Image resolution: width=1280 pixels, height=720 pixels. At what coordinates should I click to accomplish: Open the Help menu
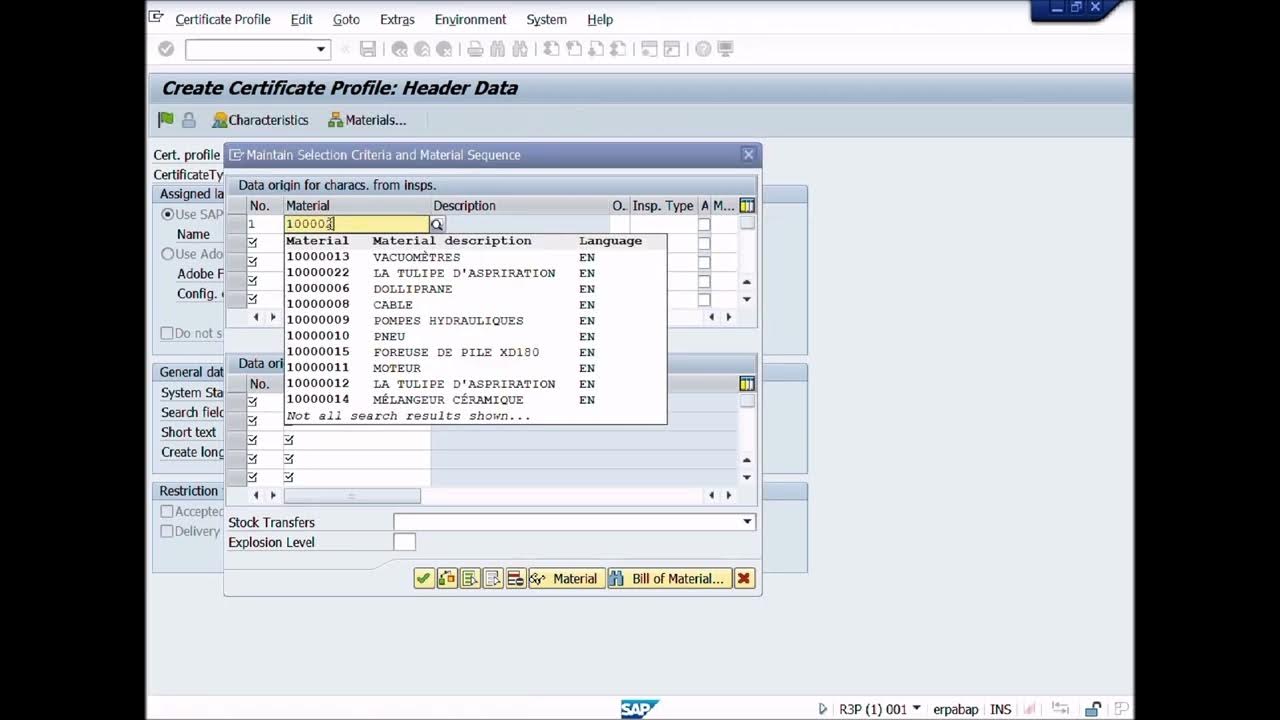(x=600, y=19)
